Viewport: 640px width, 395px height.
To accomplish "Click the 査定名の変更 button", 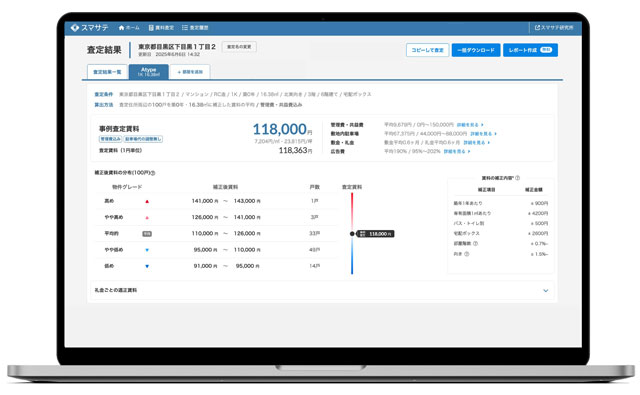I will pos(239,47).
